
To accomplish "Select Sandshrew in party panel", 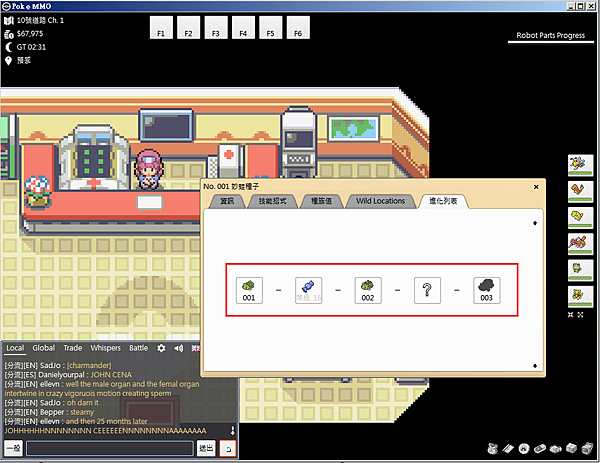I will [580, 217].
